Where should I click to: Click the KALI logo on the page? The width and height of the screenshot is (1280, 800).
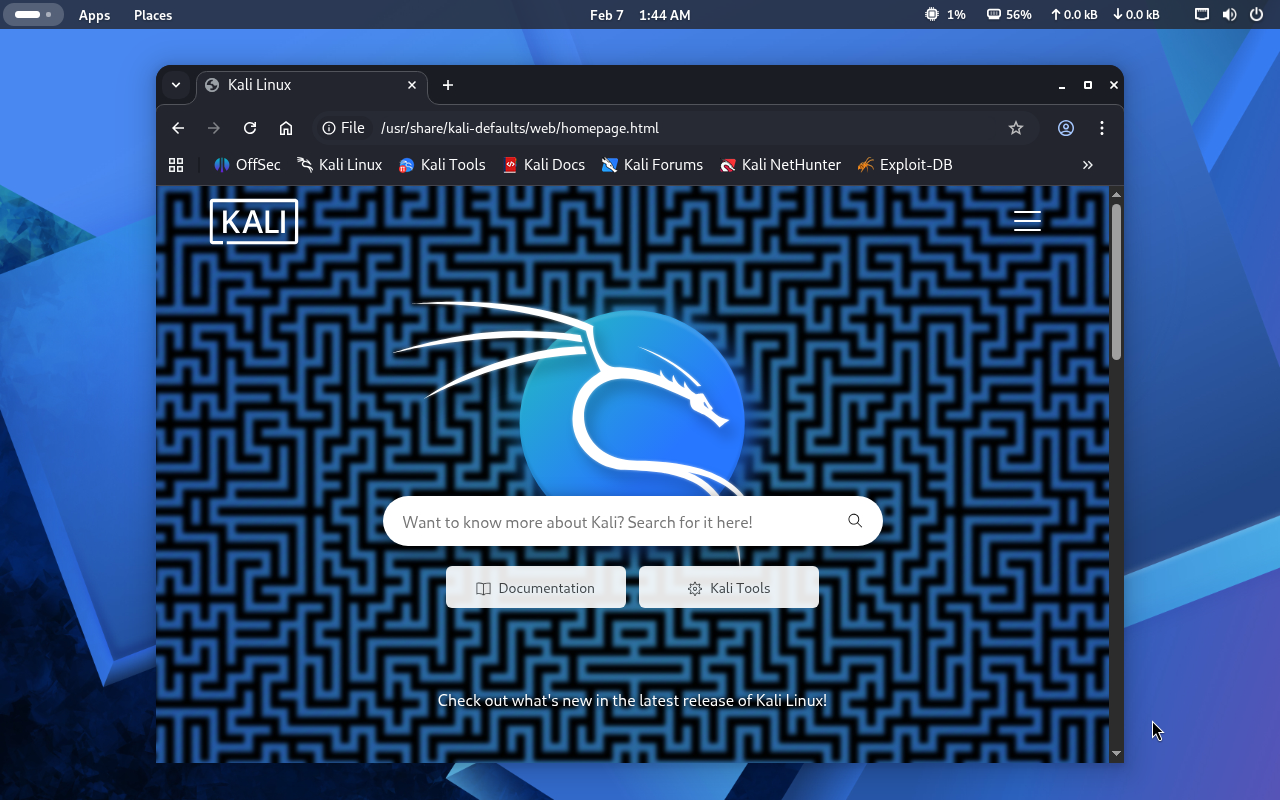[254, 221]
